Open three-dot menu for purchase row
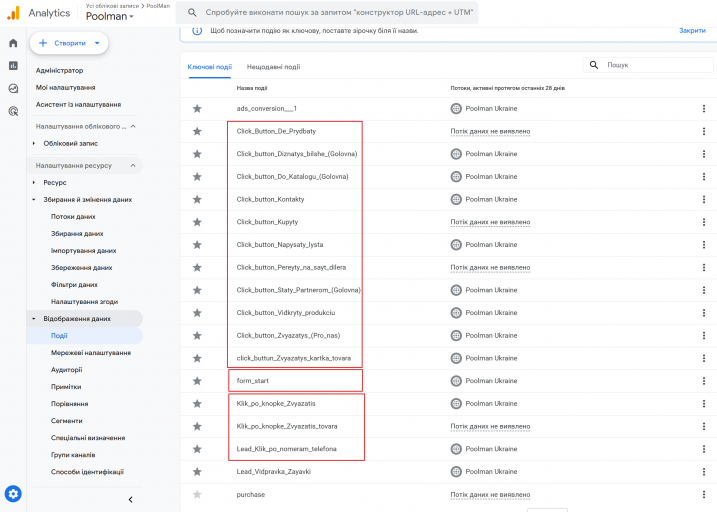The width and height of the screenshot is (717, 512). [703, 494]
